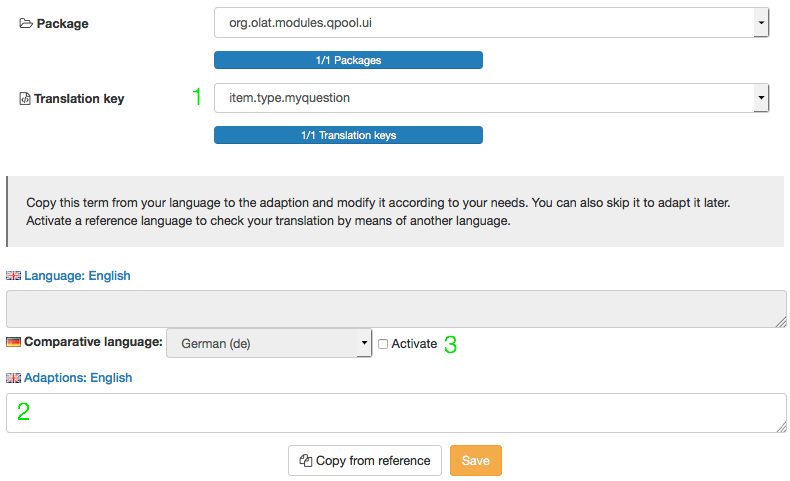Click the Copy from reference button
This screenshot has height=481, width=790.
[365, 460]
